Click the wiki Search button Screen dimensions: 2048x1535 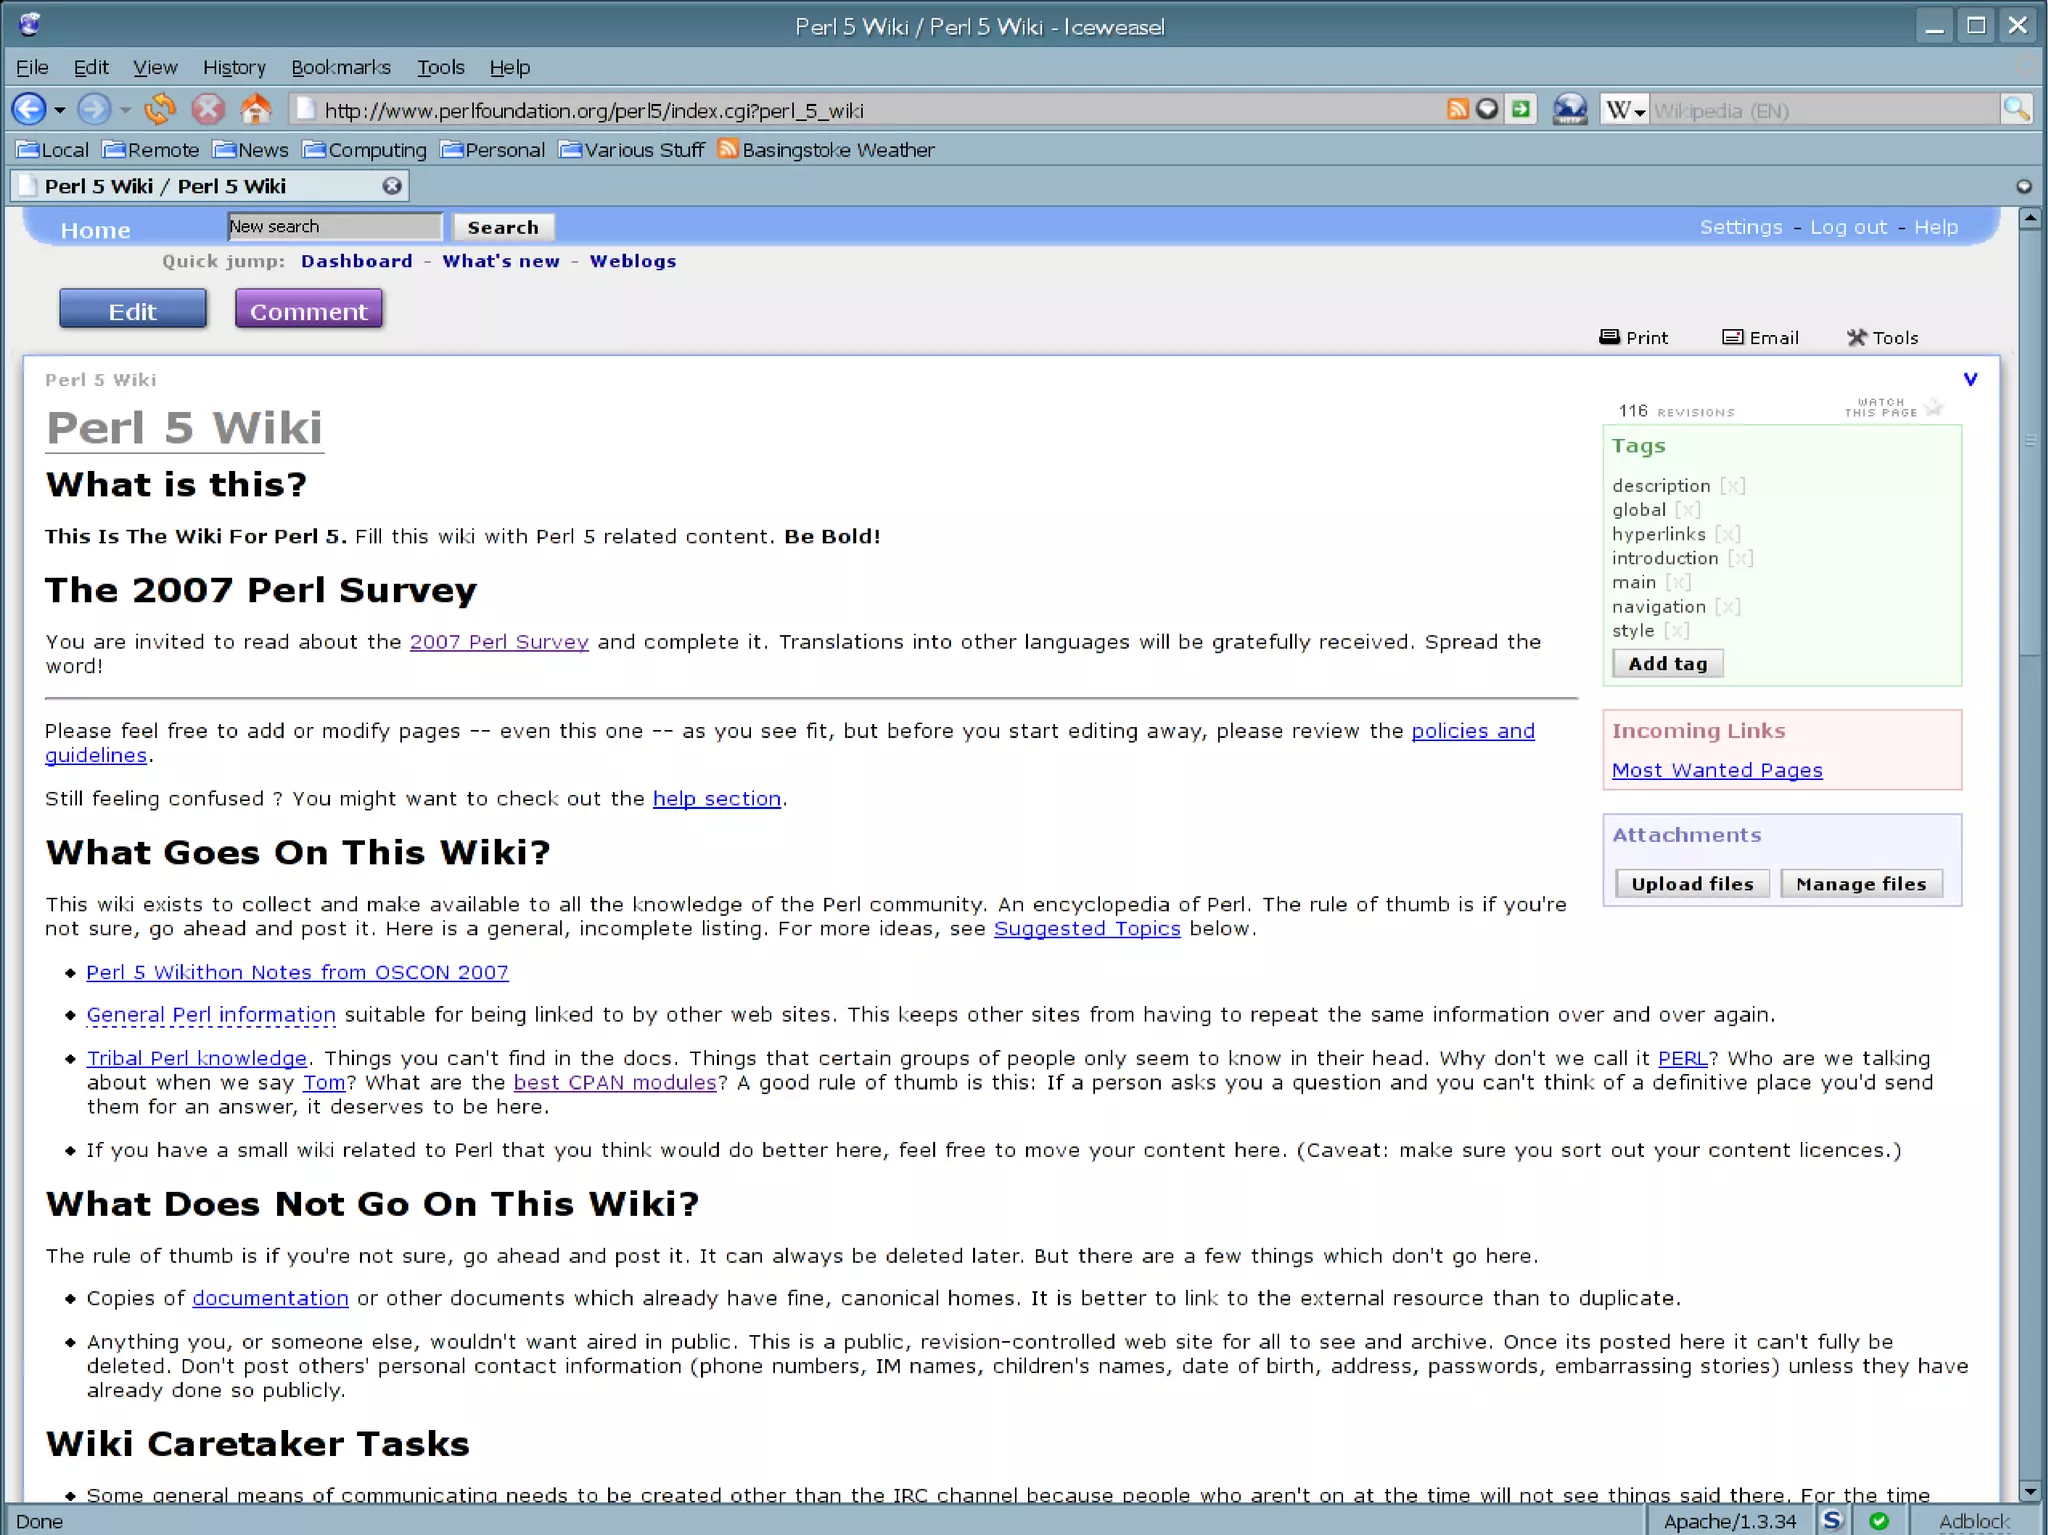503,227
